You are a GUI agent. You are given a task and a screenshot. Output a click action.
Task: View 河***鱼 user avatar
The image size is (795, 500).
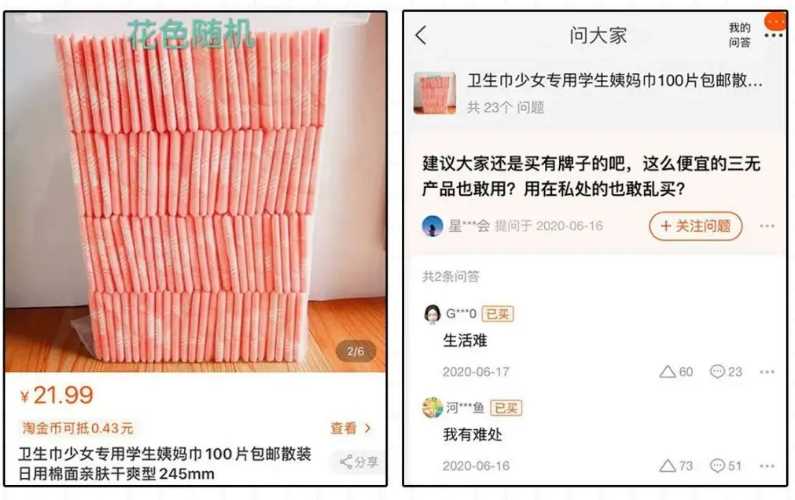(x=432, y=408)
